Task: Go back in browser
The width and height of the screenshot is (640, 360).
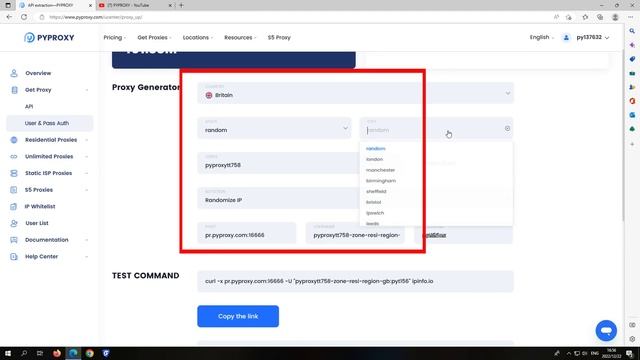Action: pos(9,17)
